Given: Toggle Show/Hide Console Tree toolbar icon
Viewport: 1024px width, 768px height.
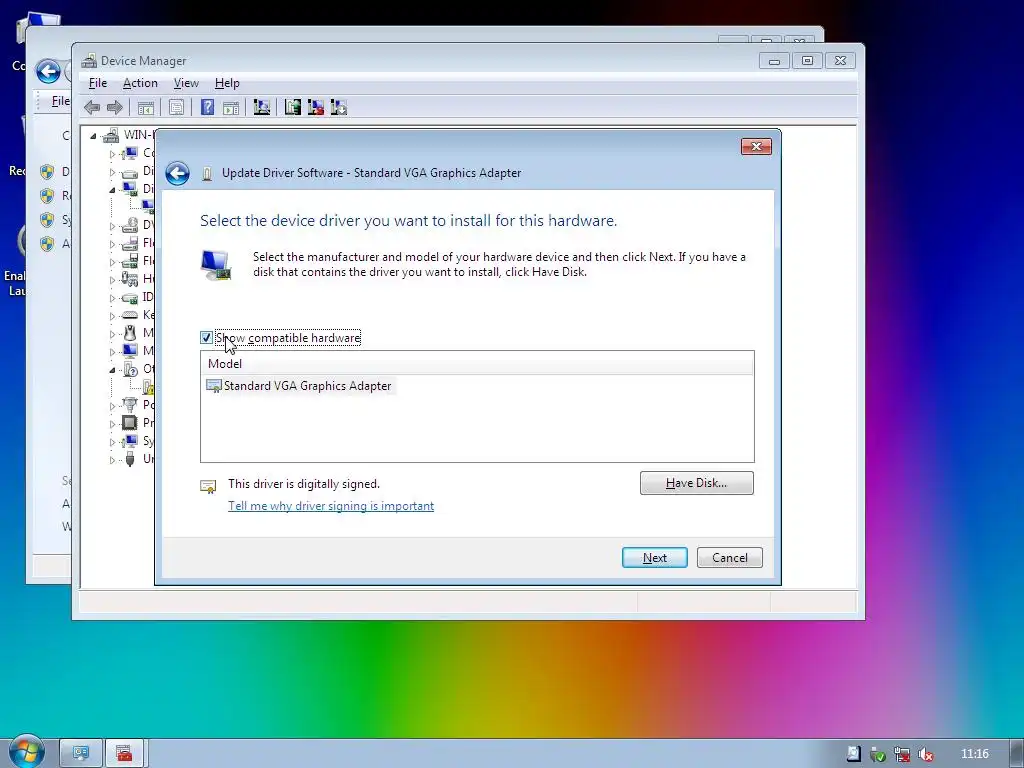Looking at the screenshot, I should pos(146,108).
